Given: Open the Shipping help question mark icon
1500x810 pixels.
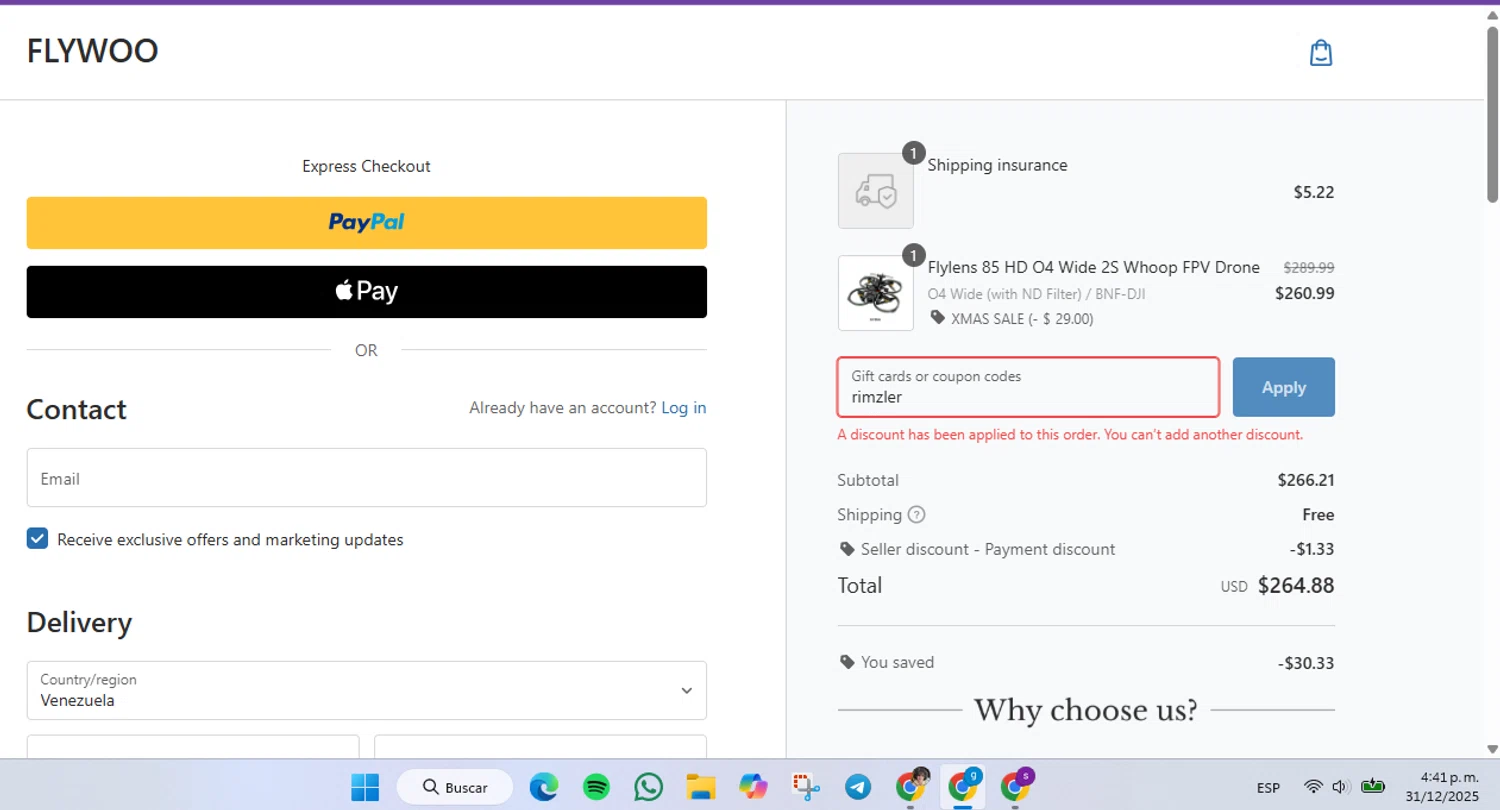Looking at the screenshot, I should click(x=916, y=515).
